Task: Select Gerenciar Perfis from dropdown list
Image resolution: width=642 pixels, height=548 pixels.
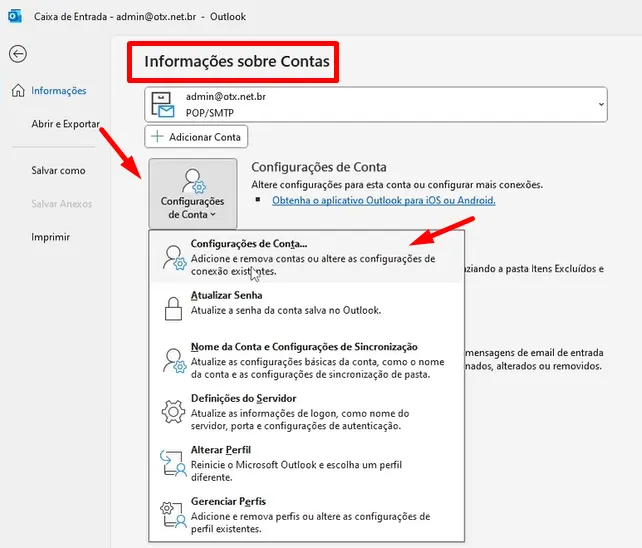Action: pos(228,502)
